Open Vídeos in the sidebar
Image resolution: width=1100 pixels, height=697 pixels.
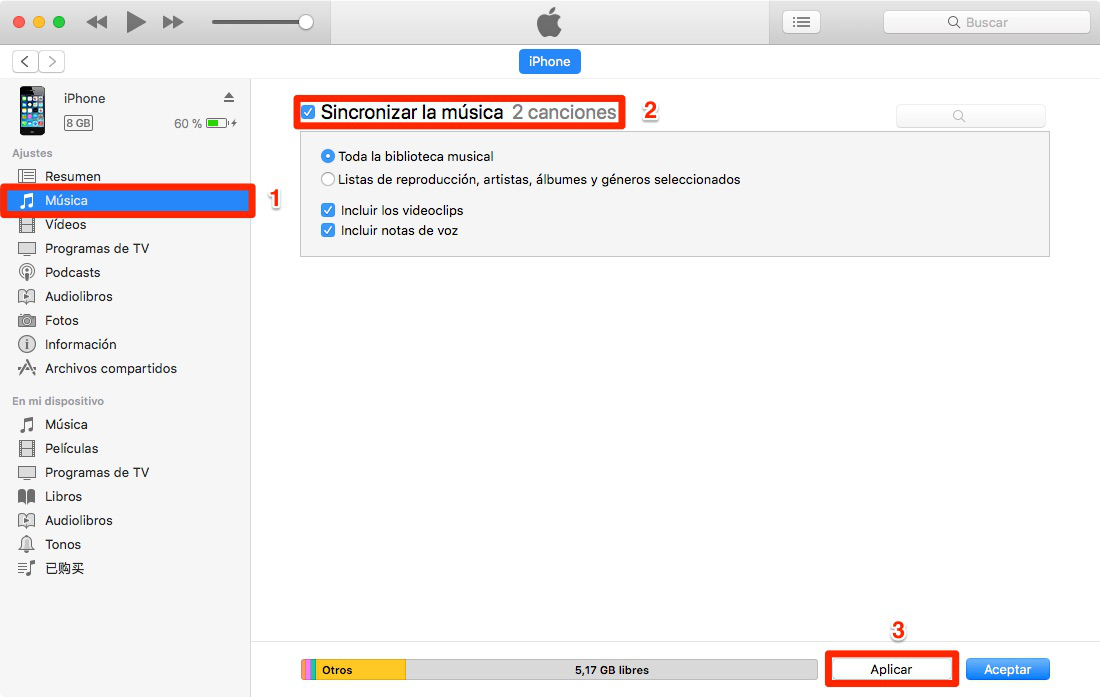[x=65, y=224]
